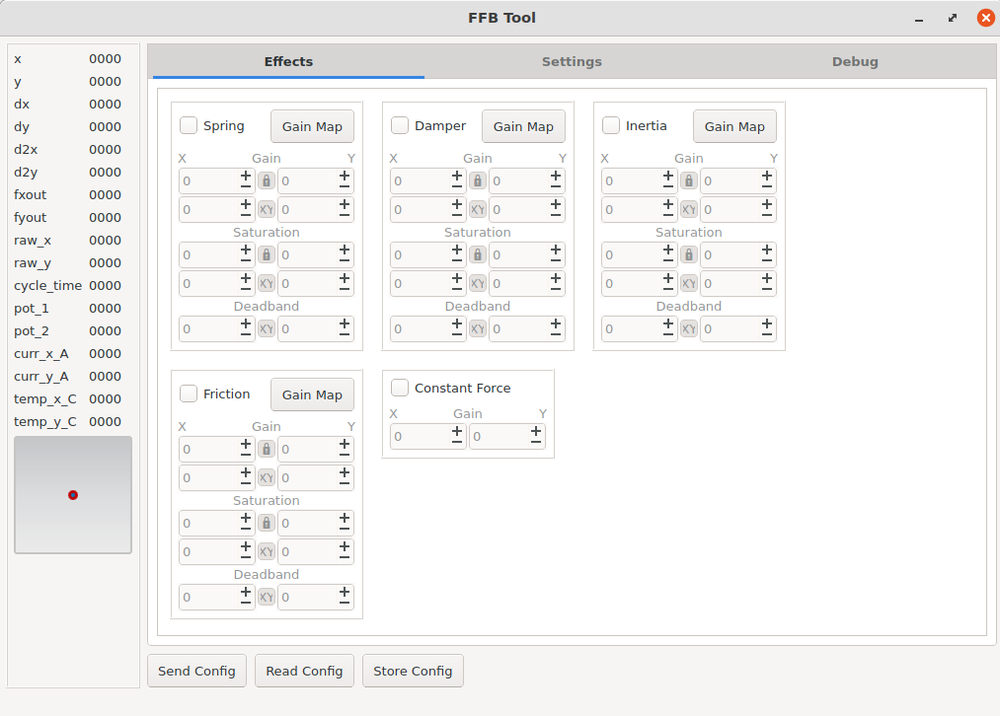Toggle the Damper effect checkbox
The height and width of the screenshot is (716, 1000).
coord(399,126)
